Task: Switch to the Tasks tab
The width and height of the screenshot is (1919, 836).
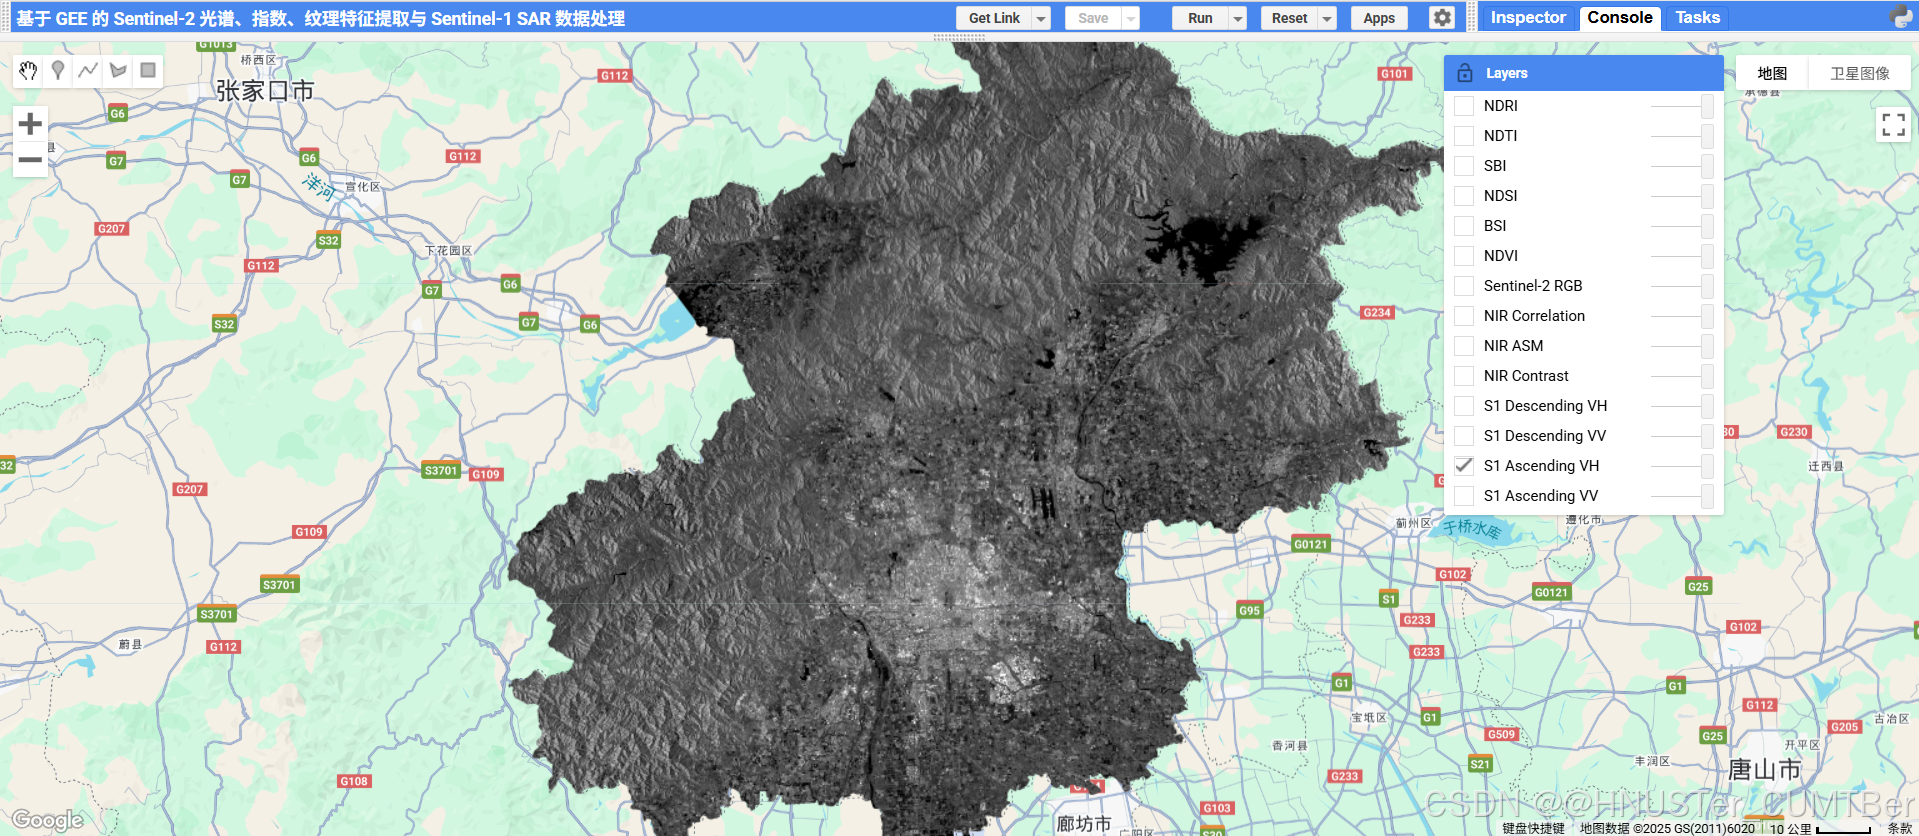Action: 1698,17
